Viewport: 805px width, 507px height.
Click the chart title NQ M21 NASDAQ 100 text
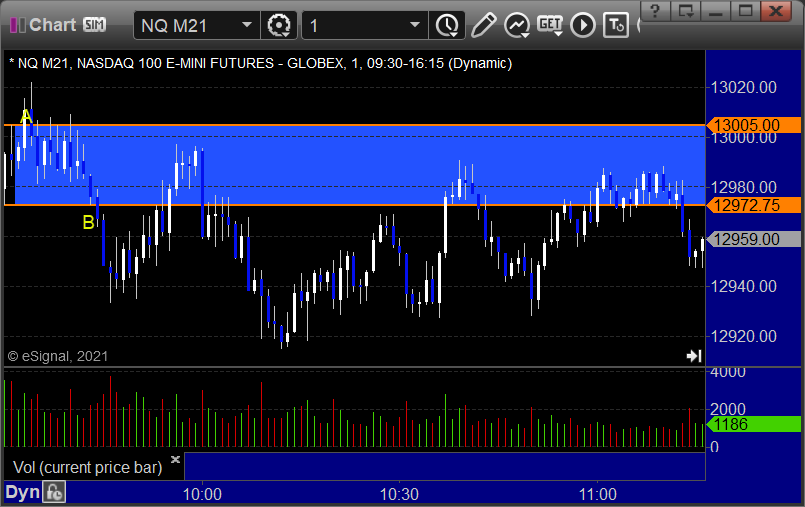coord(261,63)
